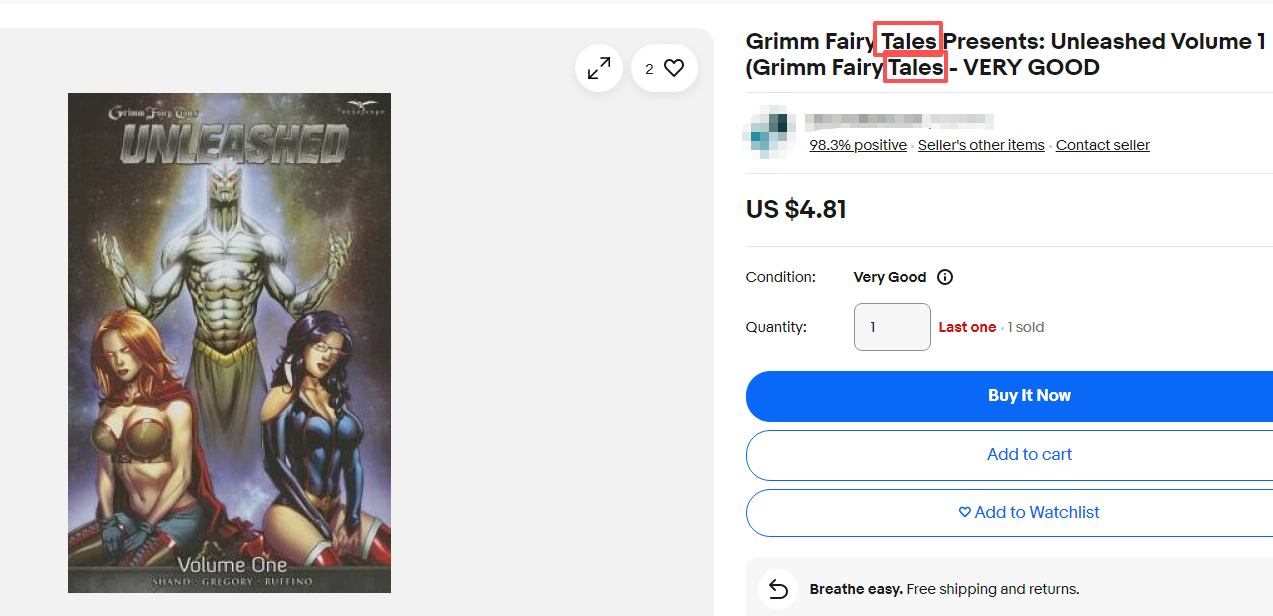Viewport: 1273px width, 616px height.
Task: Open the 98.3% positive feedback link
Action: click(x=857, y=145)
